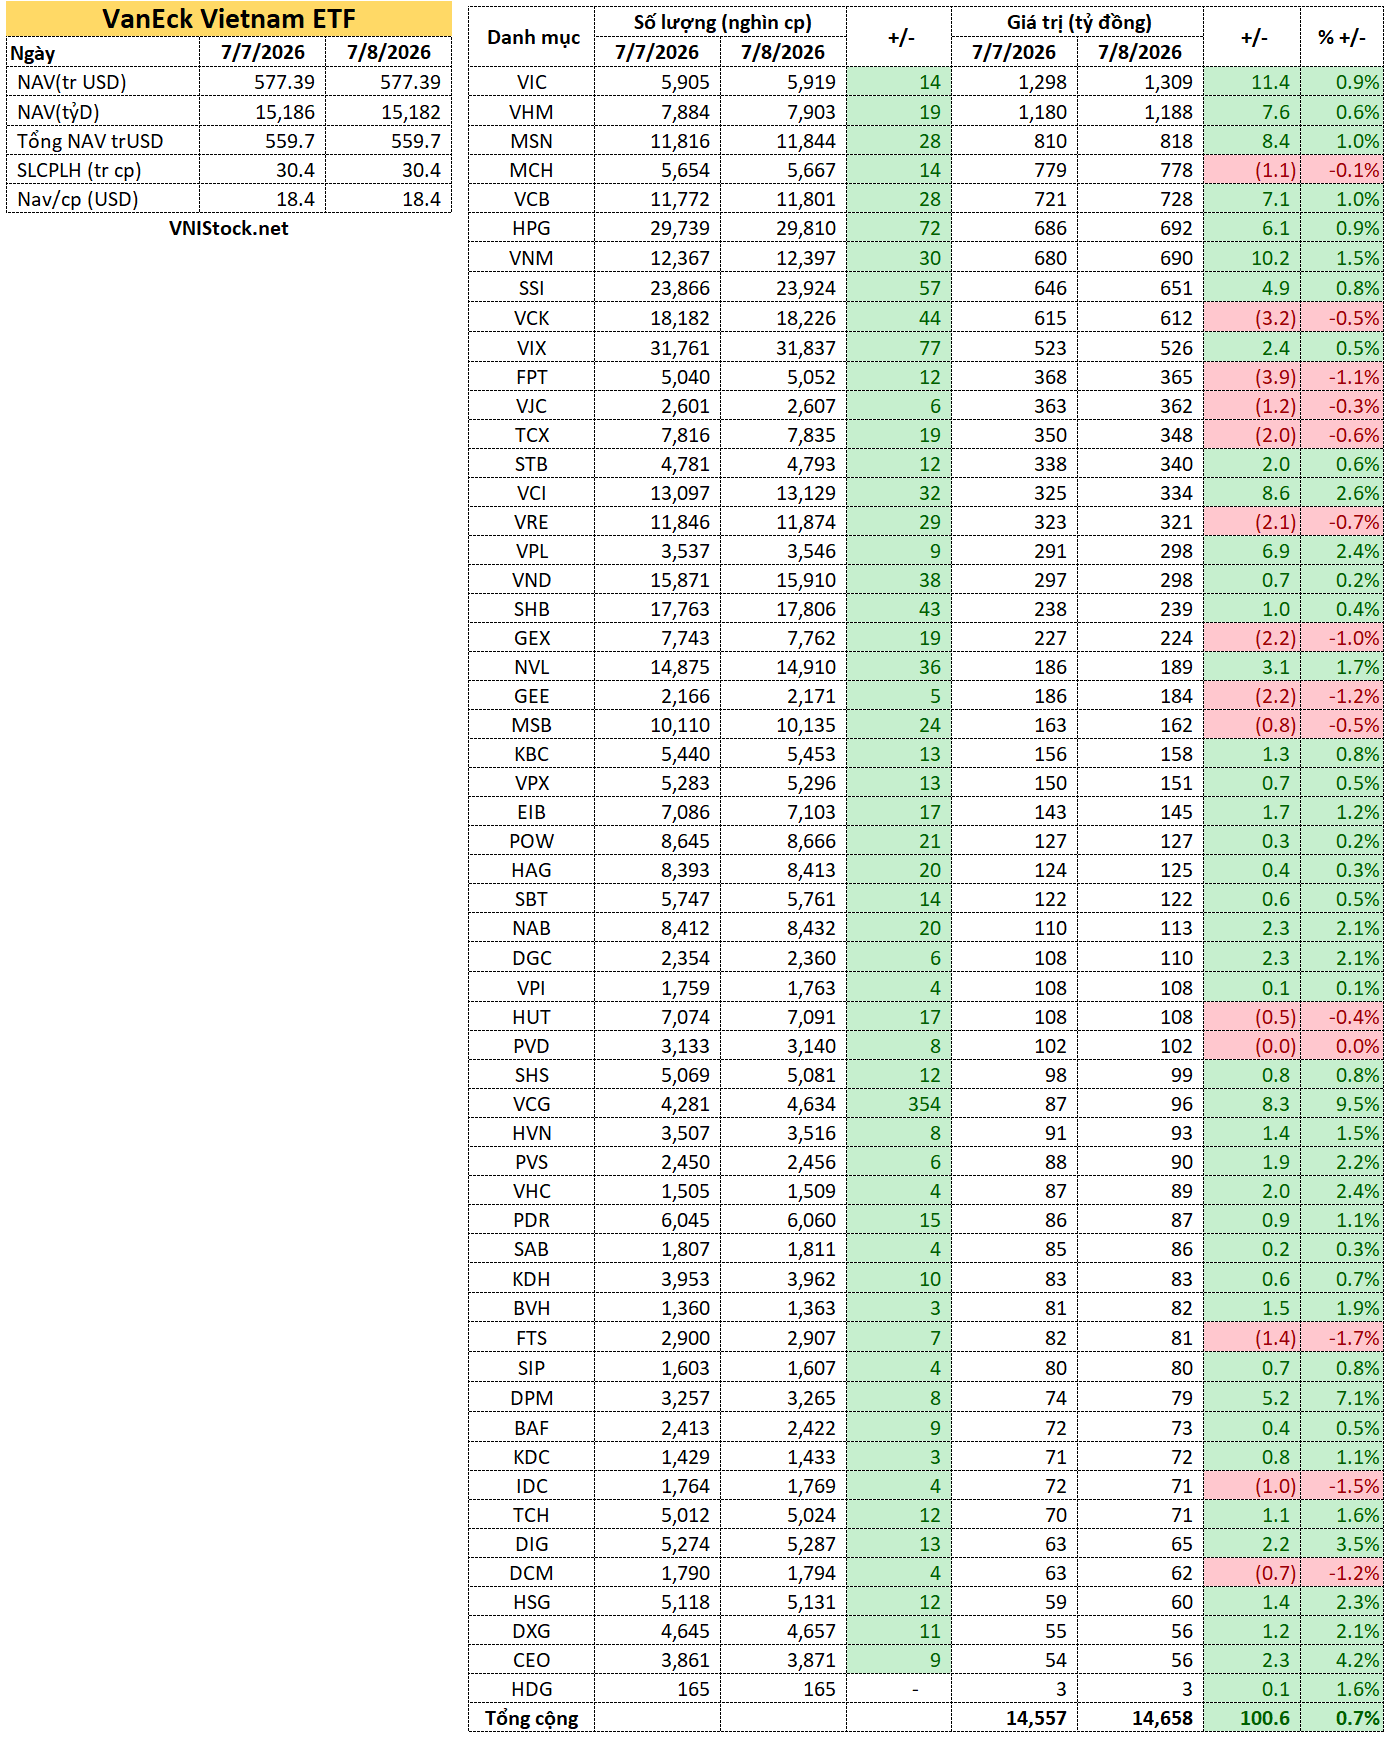Select the HPG ticker cell

tap(532, 229)
